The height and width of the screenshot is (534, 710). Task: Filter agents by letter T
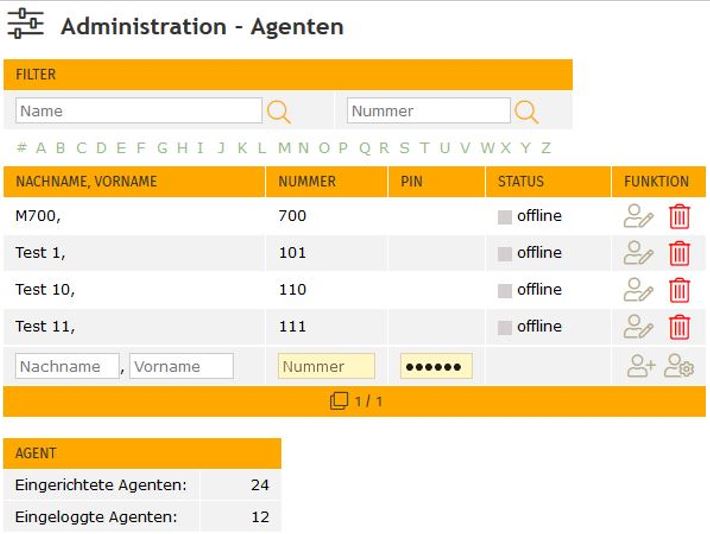[424, 148]
